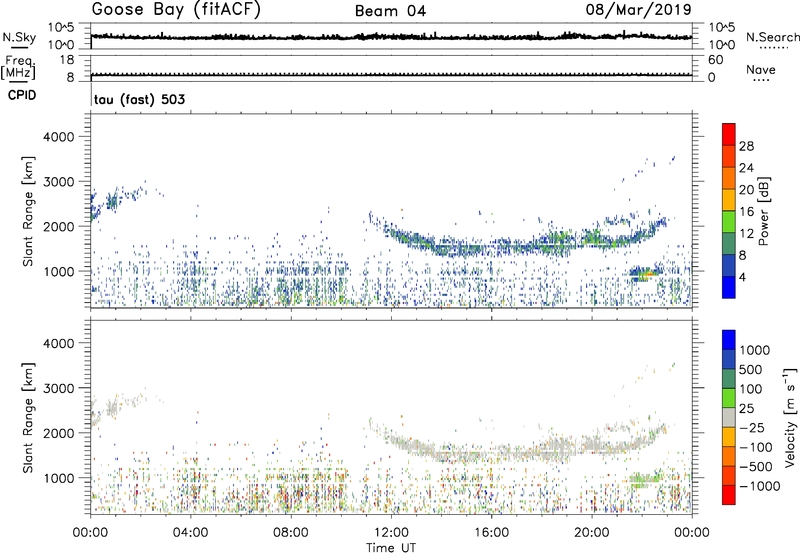Click the 'Beam 04' label
800x554 pixels.
point(390,11)
